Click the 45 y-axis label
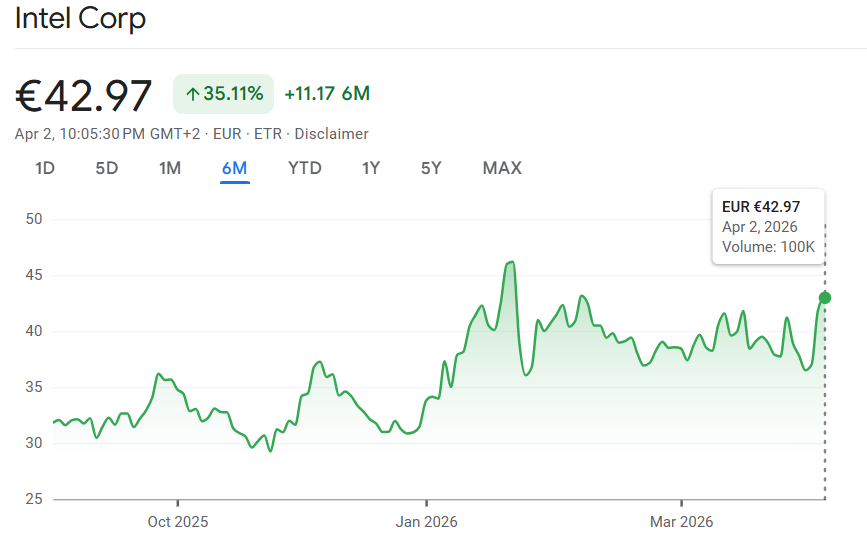 point(34,275)
